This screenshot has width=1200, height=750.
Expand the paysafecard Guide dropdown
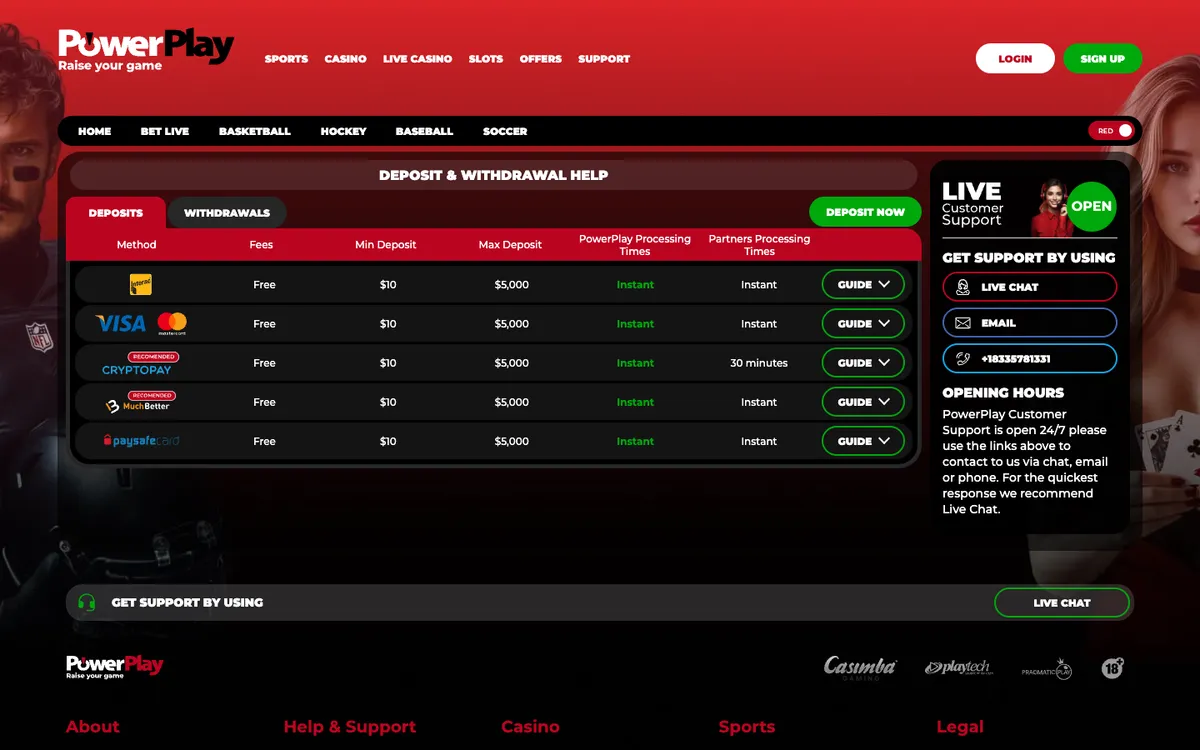click(863, 441)
